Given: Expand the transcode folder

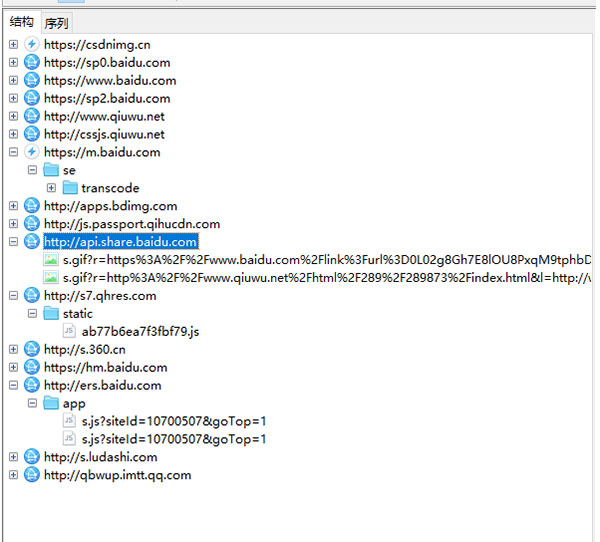Looking at the screenshot, I should pos(51,188).
